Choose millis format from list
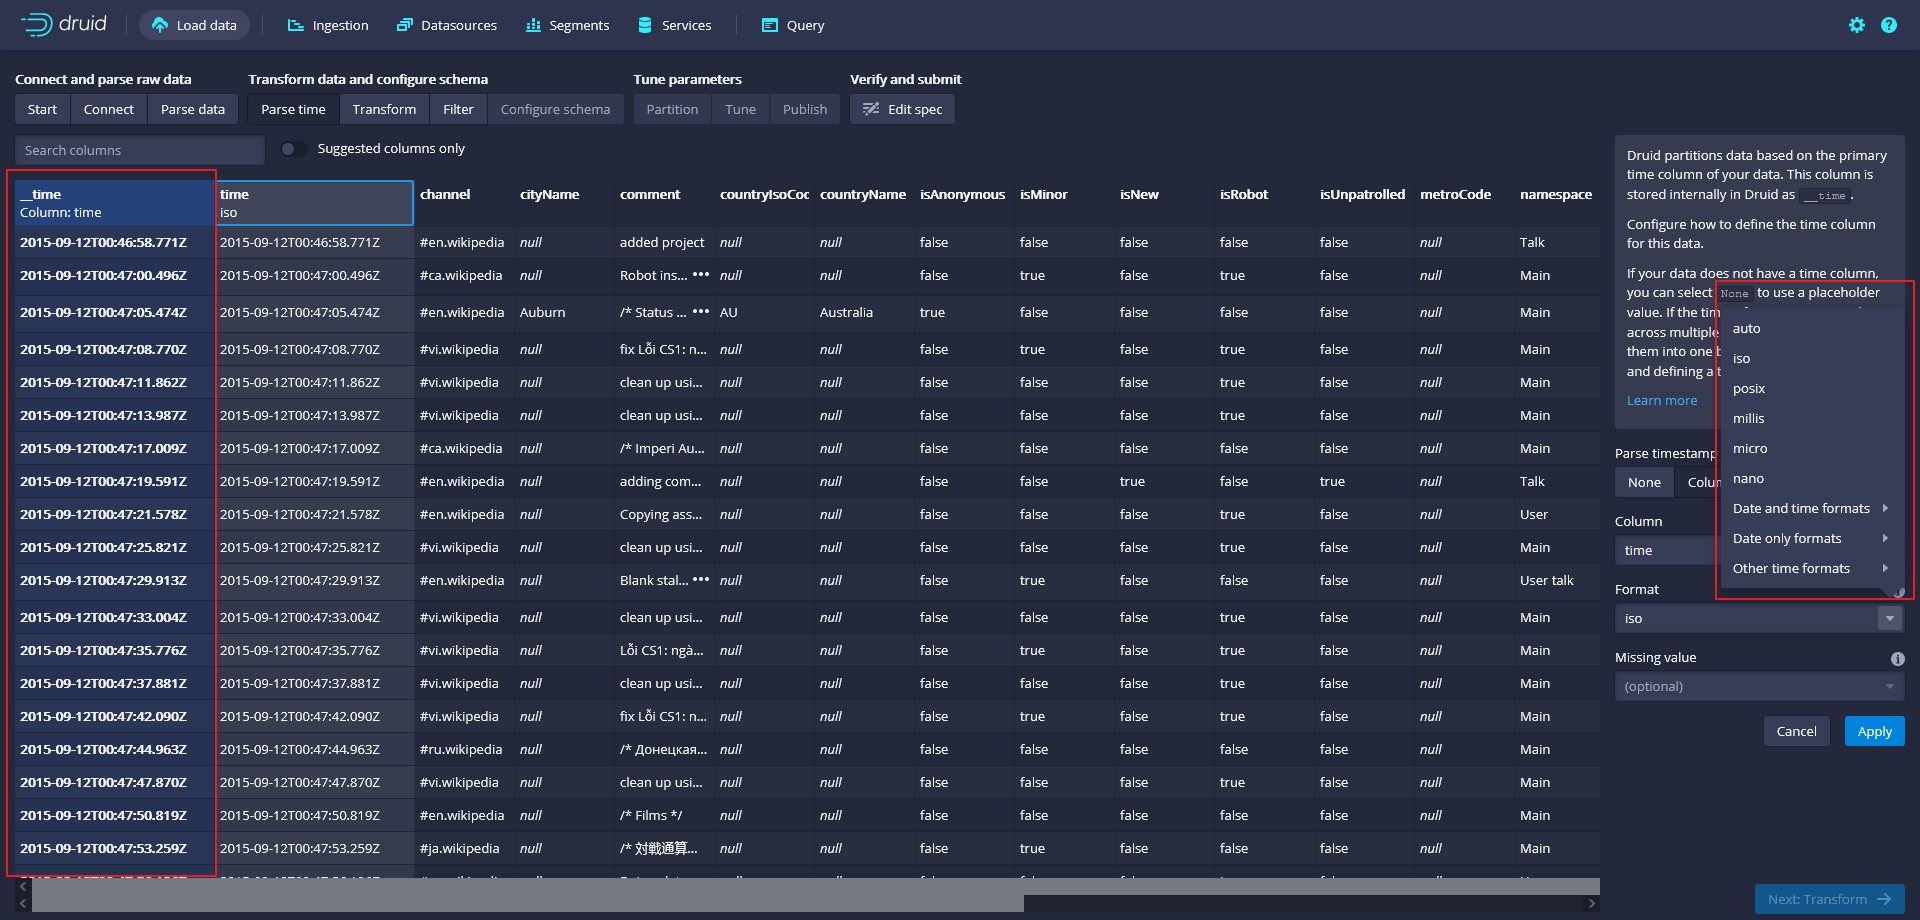The image size is (1920, 920). pos(1811,418)
